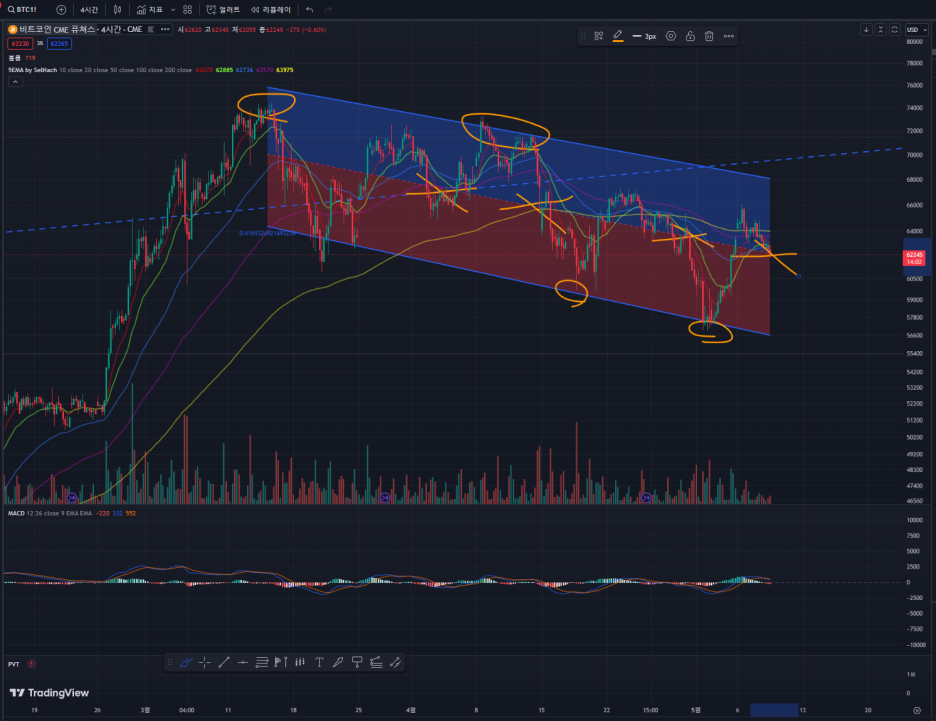
Task: Open time zone settings icon at bottom right
Action: click(x=917, y=710)
